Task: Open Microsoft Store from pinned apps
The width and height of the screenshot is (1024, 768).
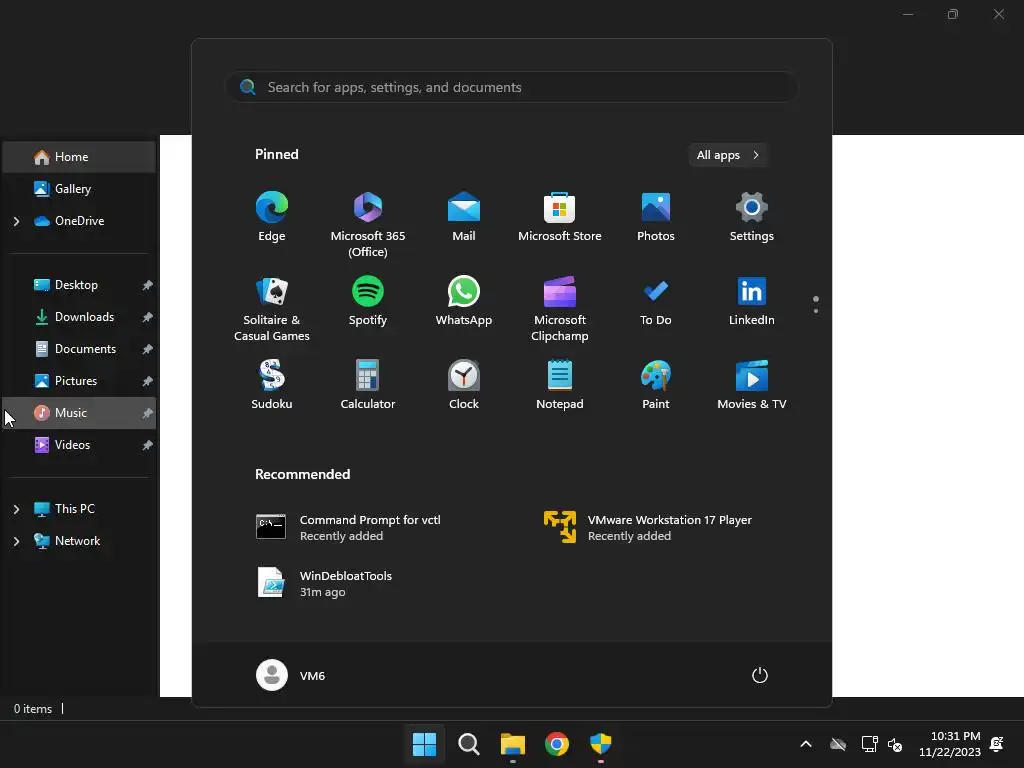Action: click(560, 217)
